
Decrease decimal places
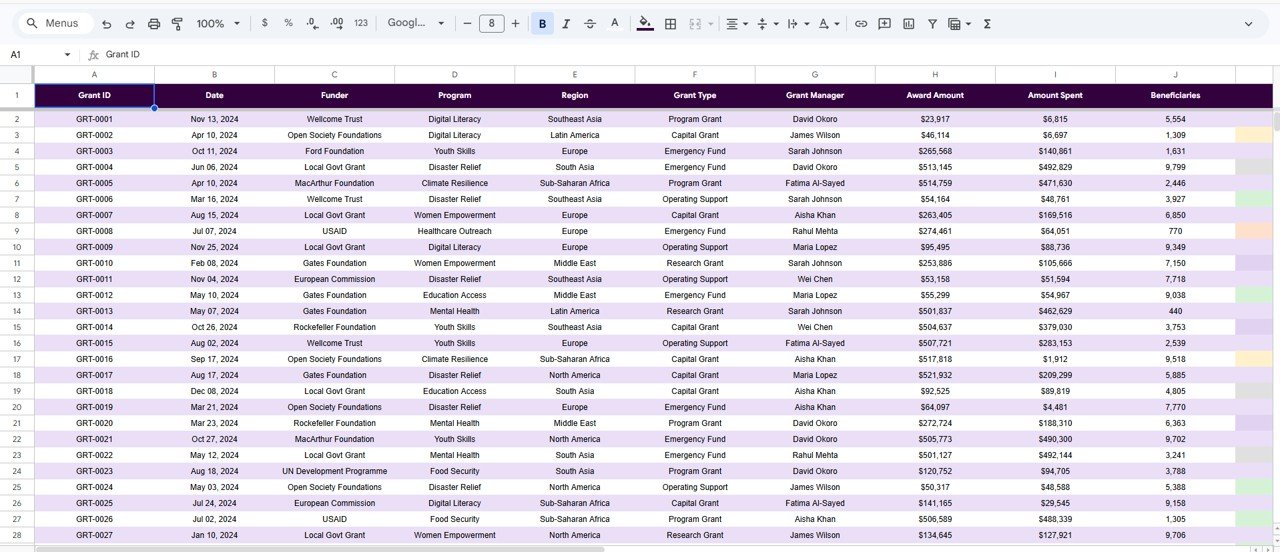click(312, 23)
